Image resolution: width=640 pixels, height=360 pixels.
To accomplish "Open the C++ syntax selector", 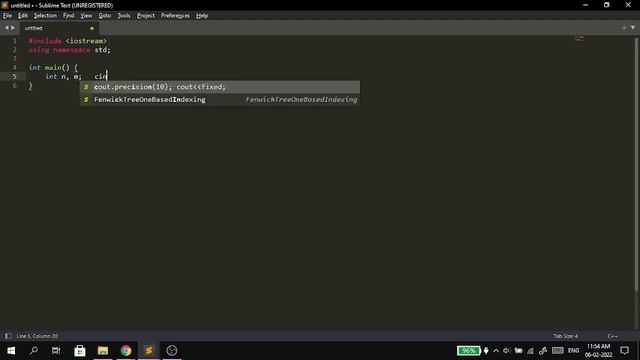I will (612, 336).
